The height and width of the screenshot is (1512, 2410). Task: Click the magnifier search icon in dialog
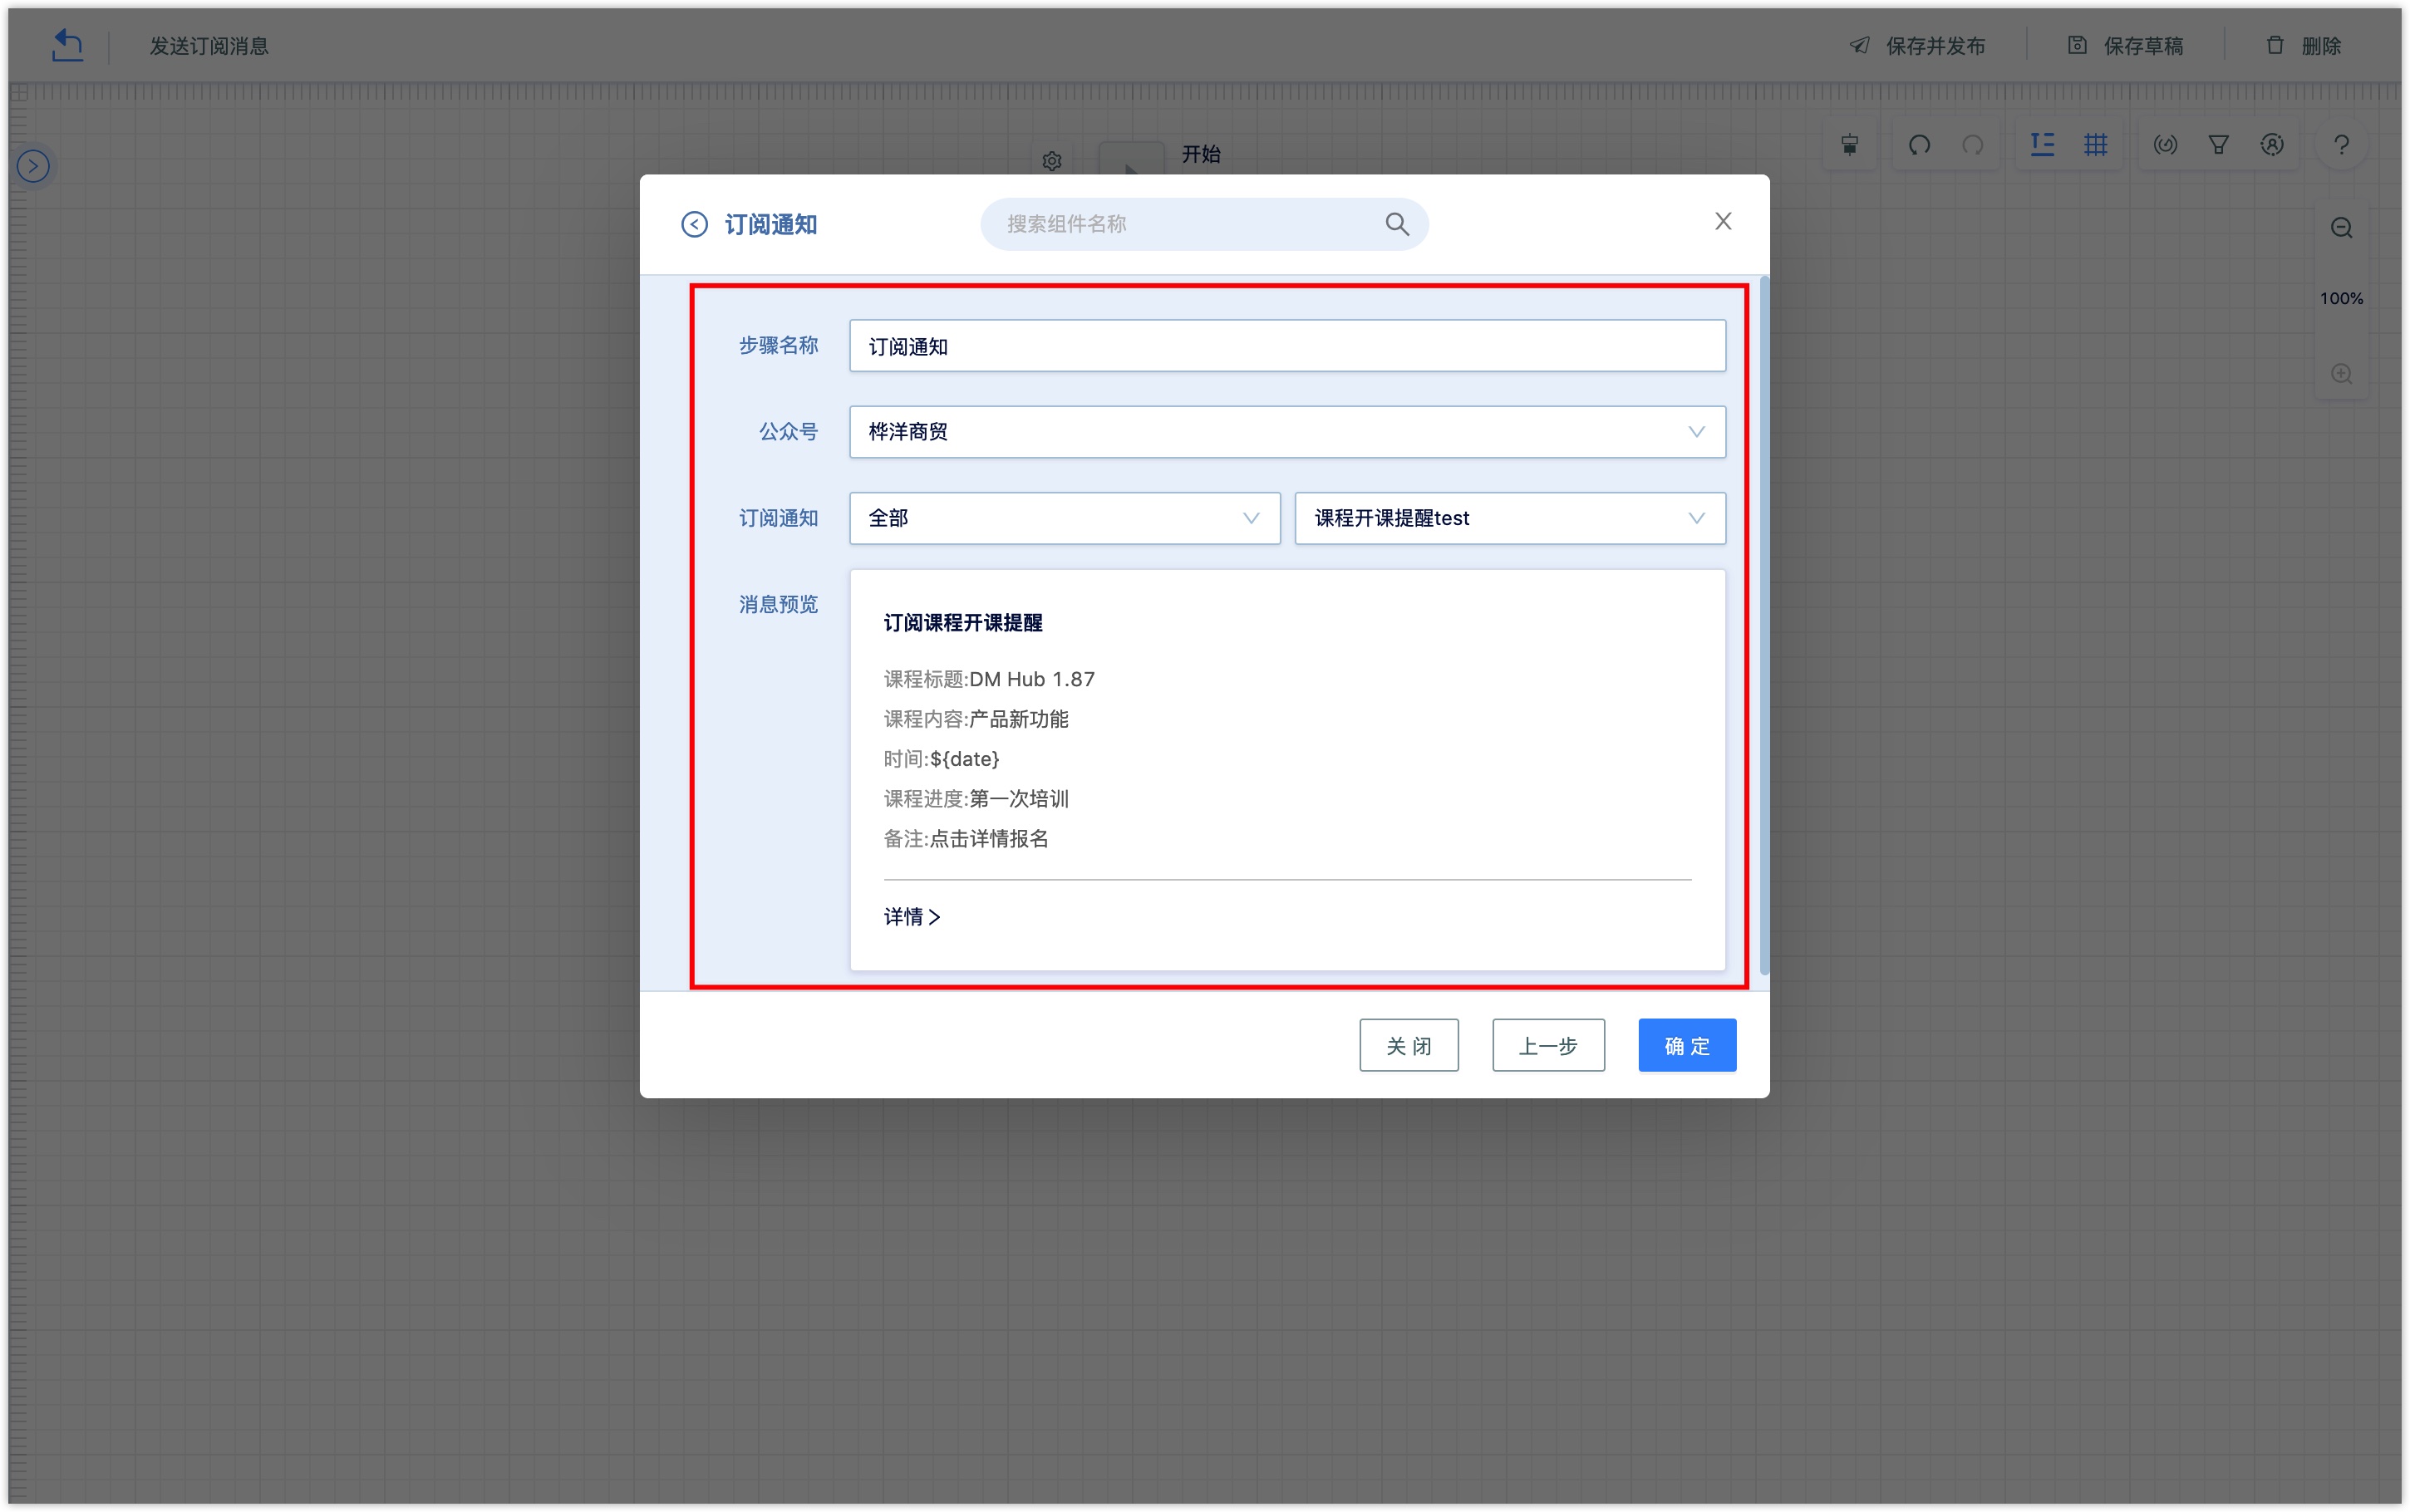pos(1396,224)
